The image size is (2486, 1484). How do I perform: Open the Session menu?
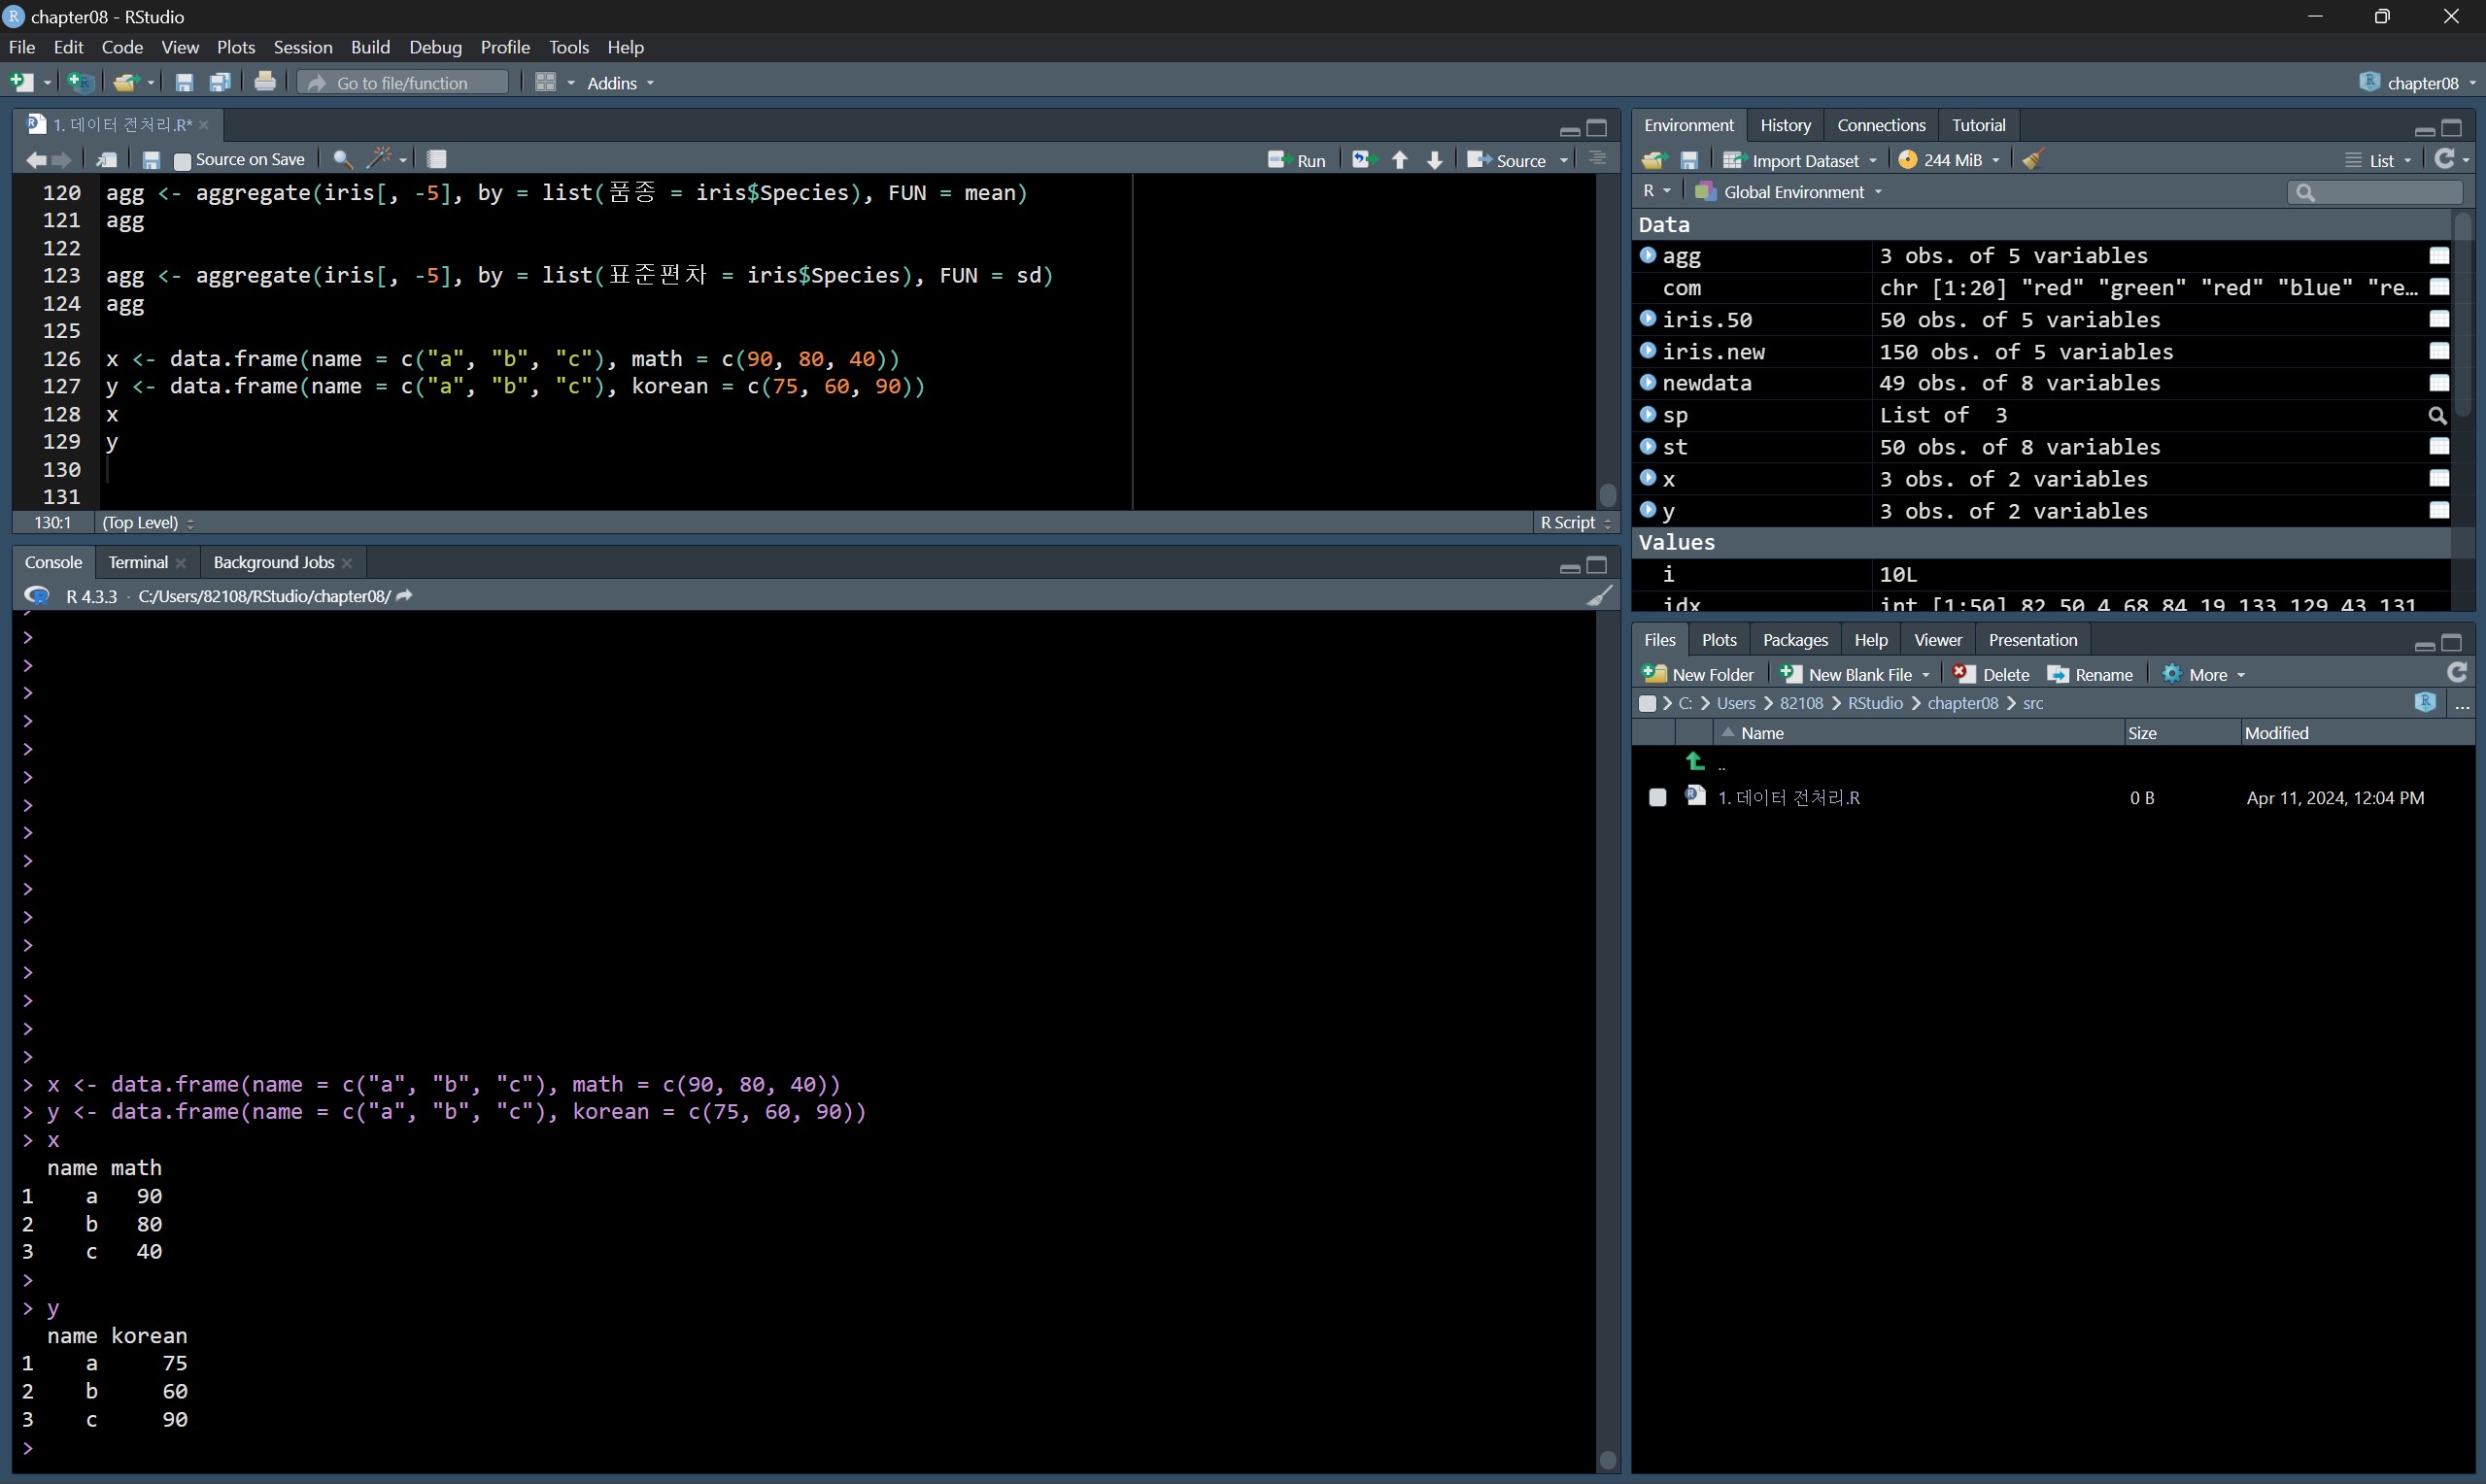302,47
